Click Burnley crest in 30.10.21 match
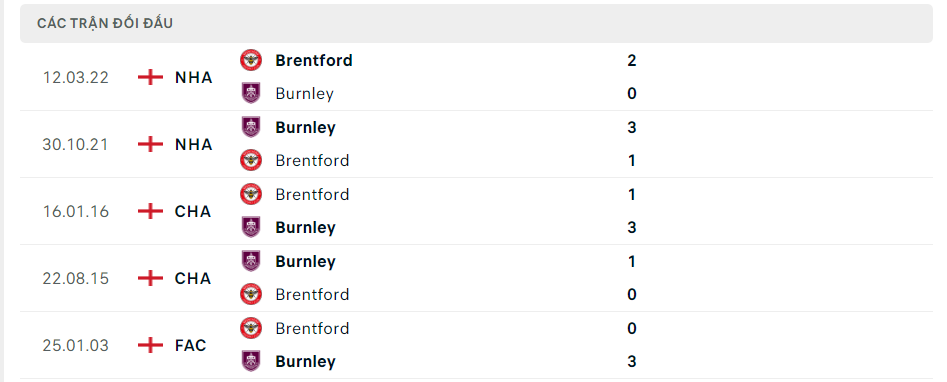947x382 pixels. point(251,127)
